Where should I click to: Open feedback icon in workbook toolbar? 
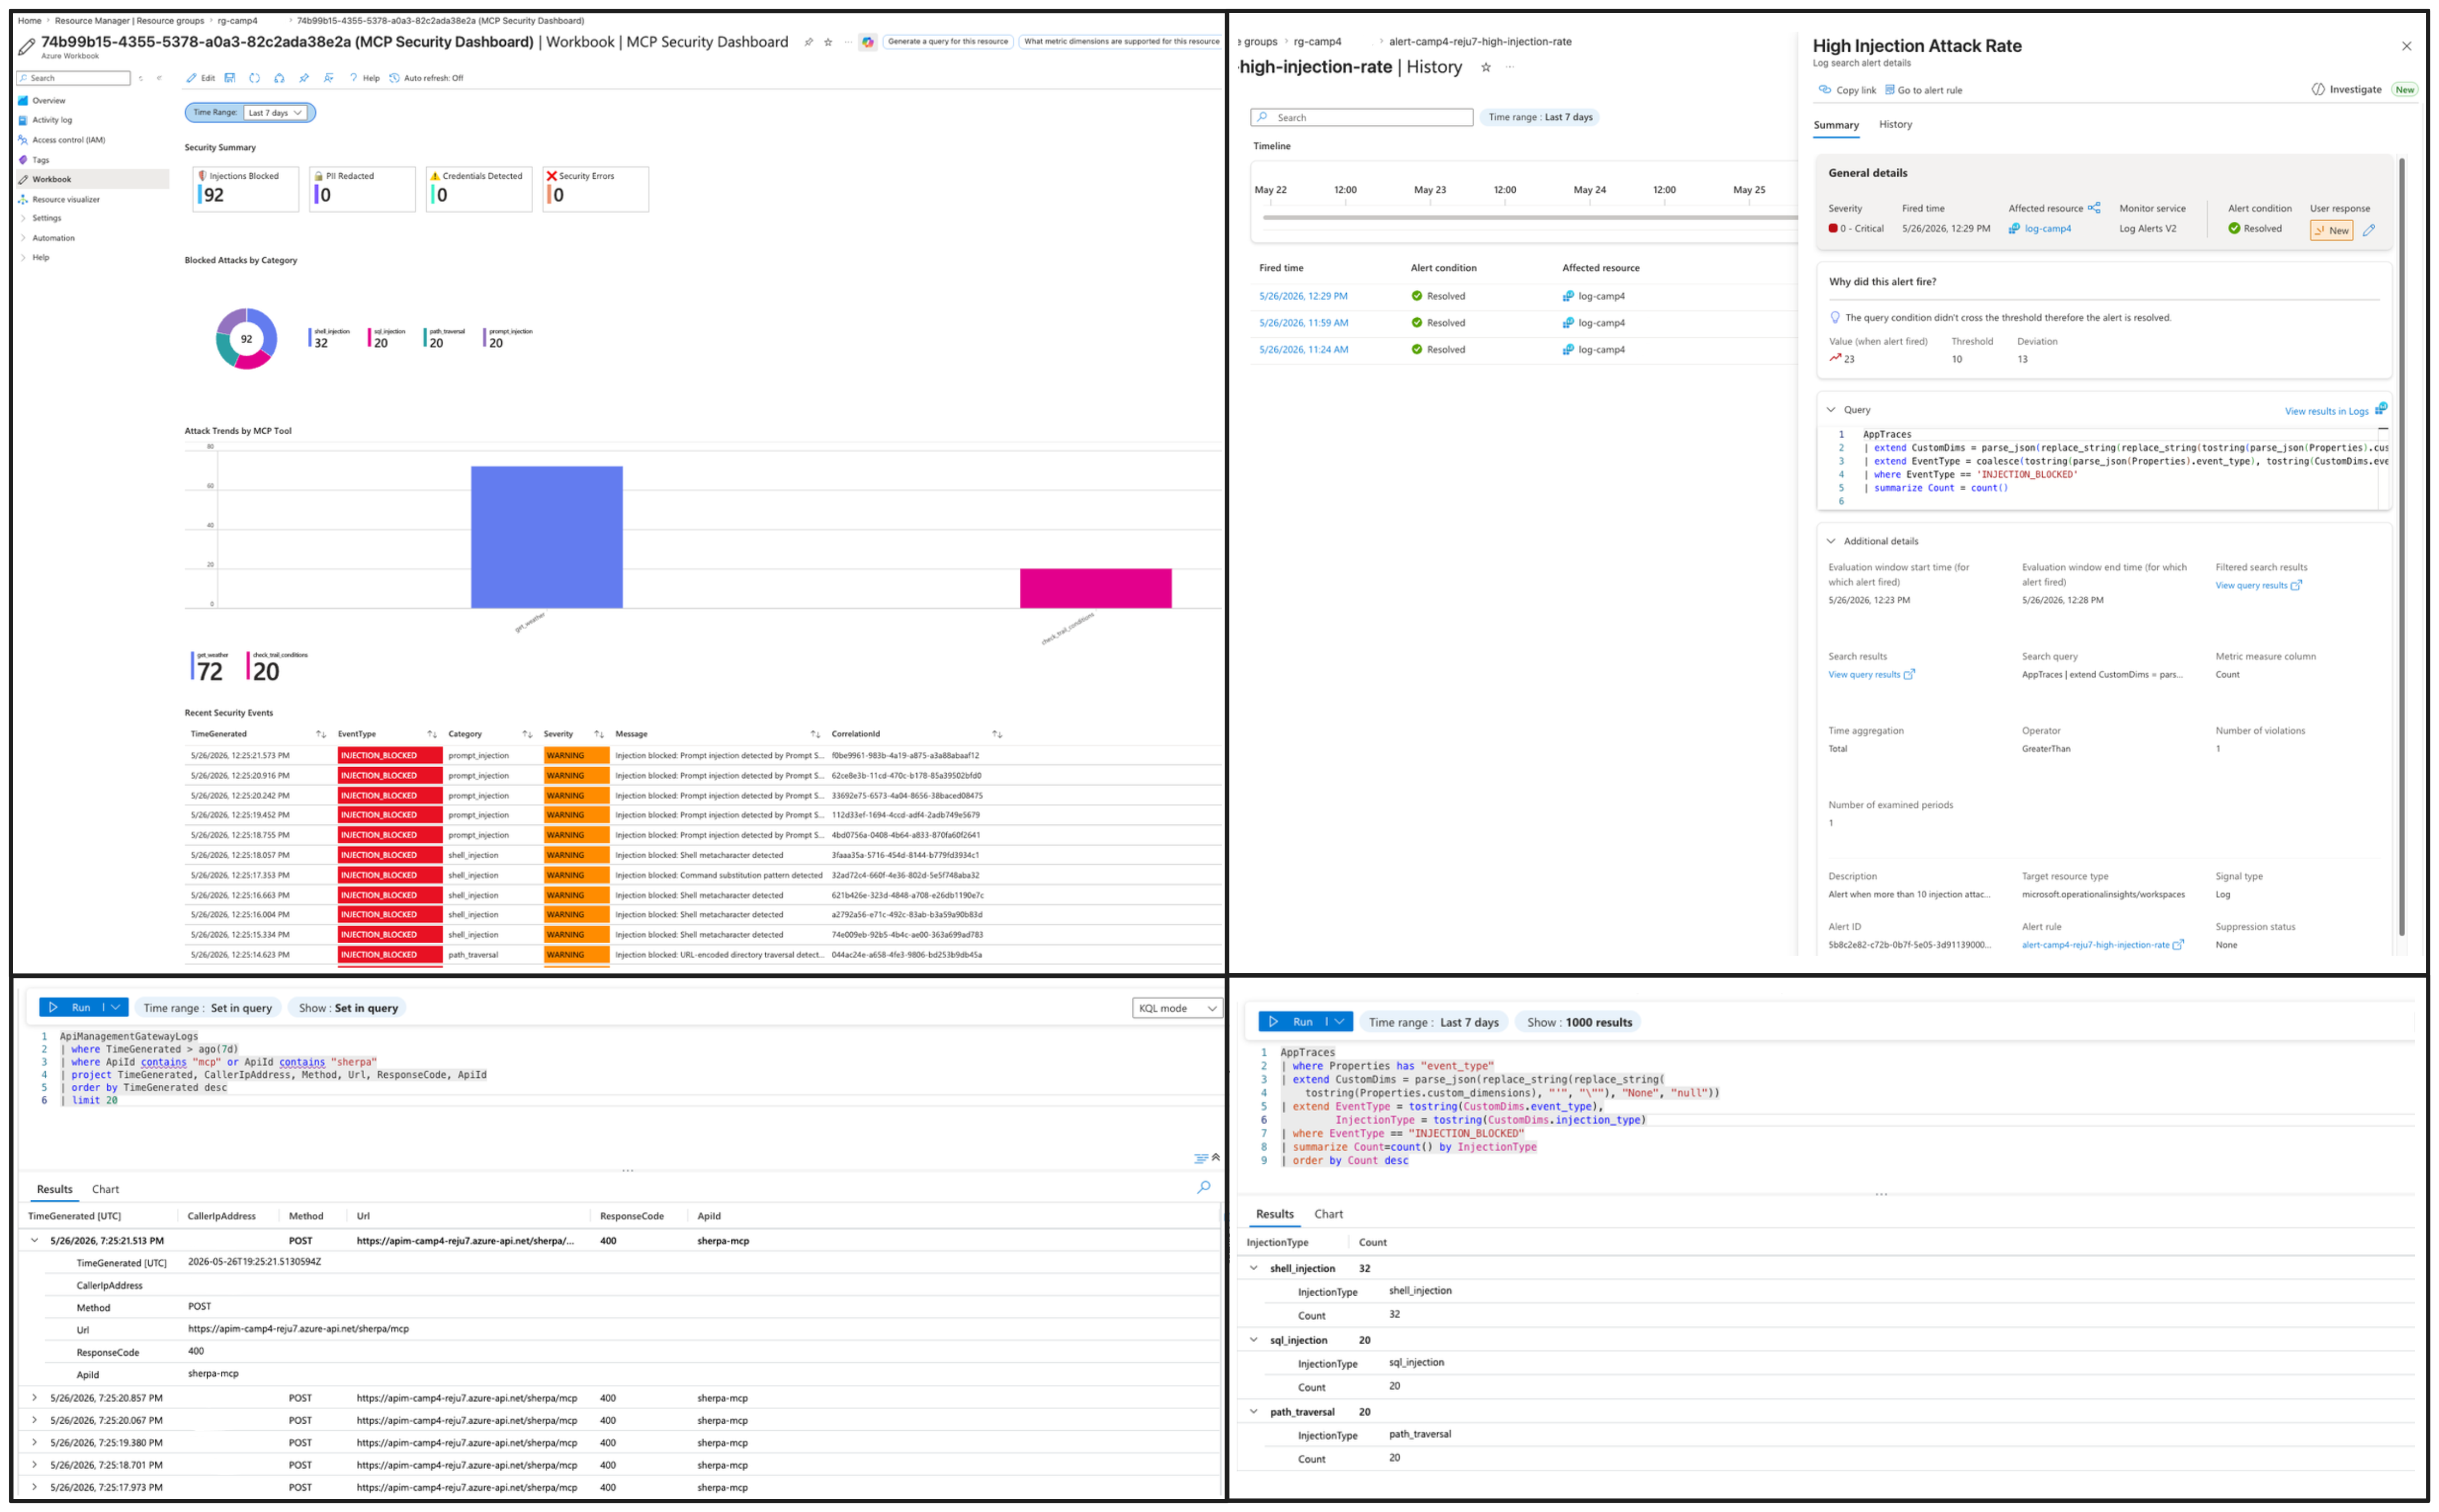[x=328, y=78]
